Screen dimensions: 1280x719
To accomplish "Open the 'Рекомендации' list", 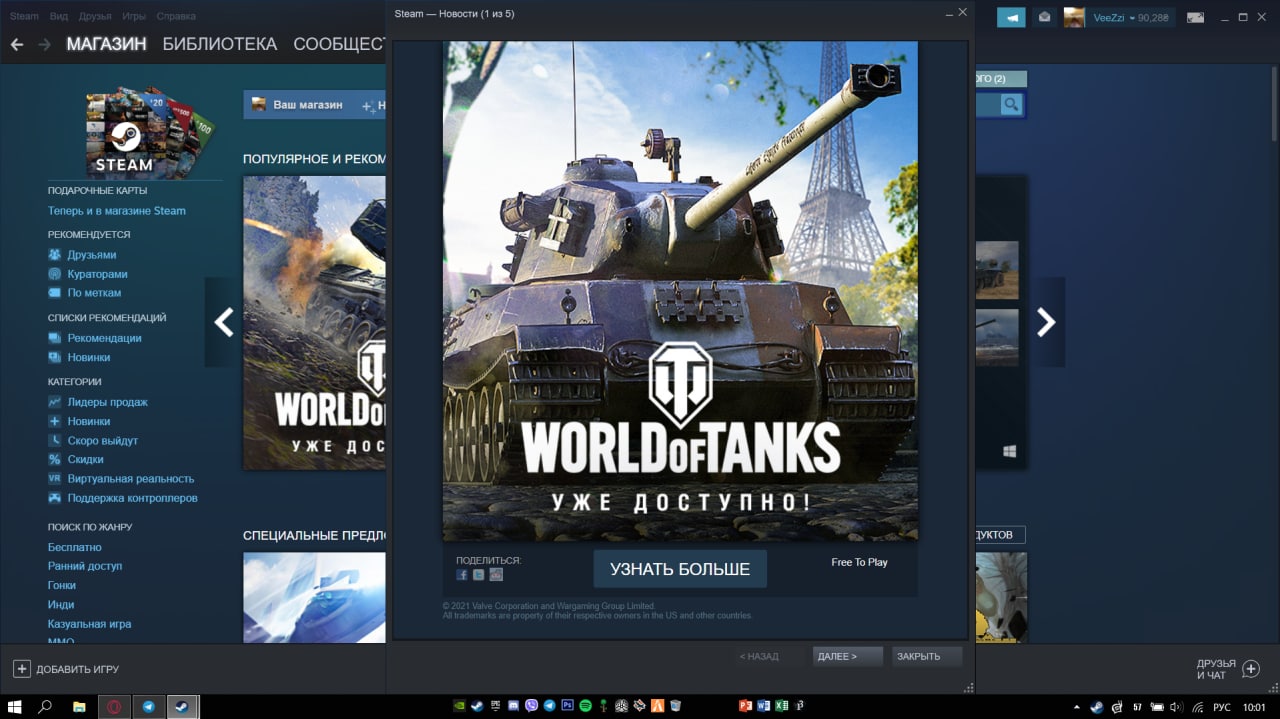I will [104, 338].
